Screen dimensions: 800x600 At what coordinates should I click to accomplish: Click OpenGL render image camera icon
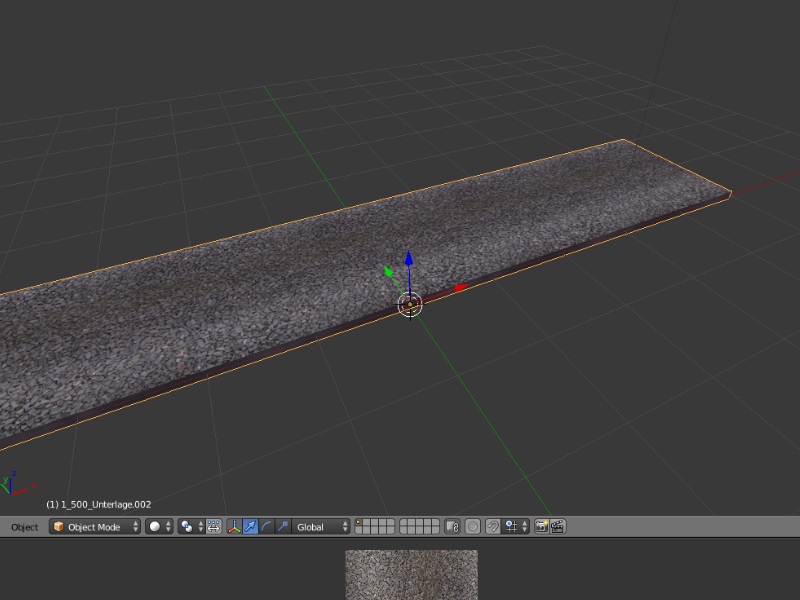tap(542, 527)
